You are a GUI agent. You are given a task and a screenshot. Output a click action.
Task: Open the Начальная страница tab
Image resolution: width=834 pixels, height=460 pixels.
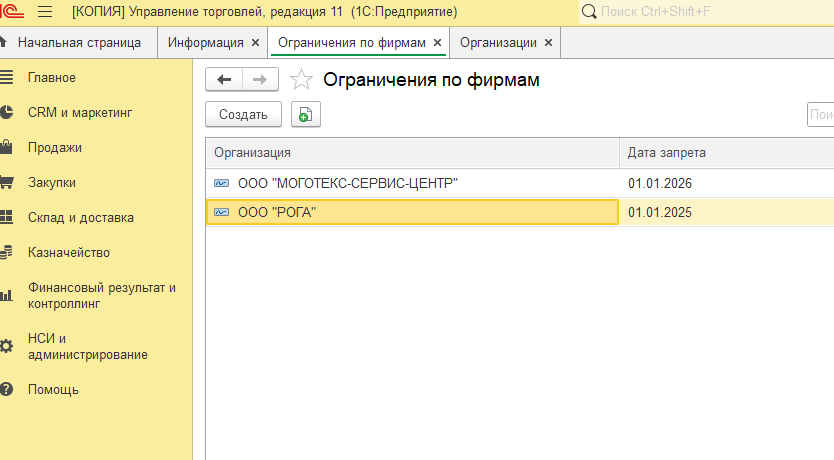click(79, 43)
